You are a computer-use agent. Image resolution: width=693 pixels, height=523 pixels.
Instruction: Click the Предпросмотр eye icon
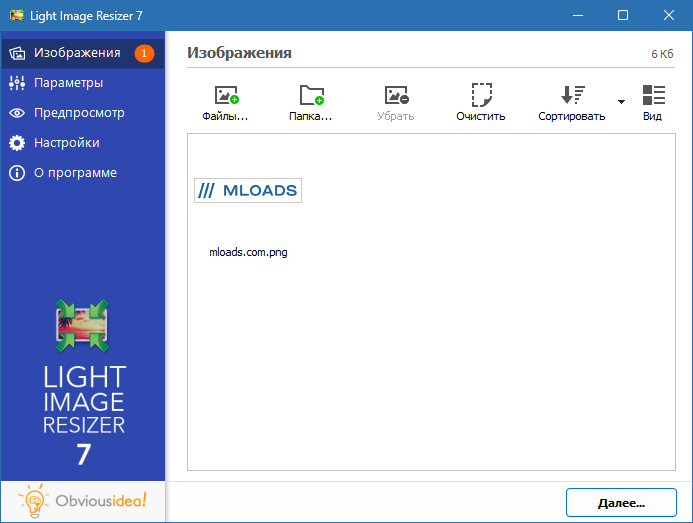[17, 113]
